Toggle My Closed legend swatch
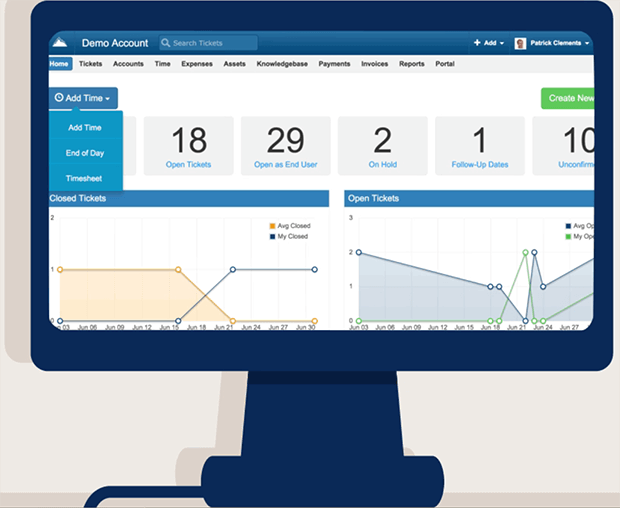620x508 pixels. (272, 236)
